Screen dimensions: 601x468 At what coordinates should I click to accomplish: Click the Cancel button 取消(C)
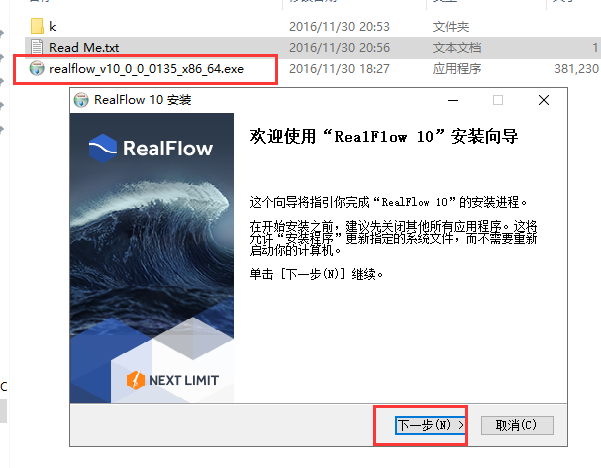(x=517, y=425)
